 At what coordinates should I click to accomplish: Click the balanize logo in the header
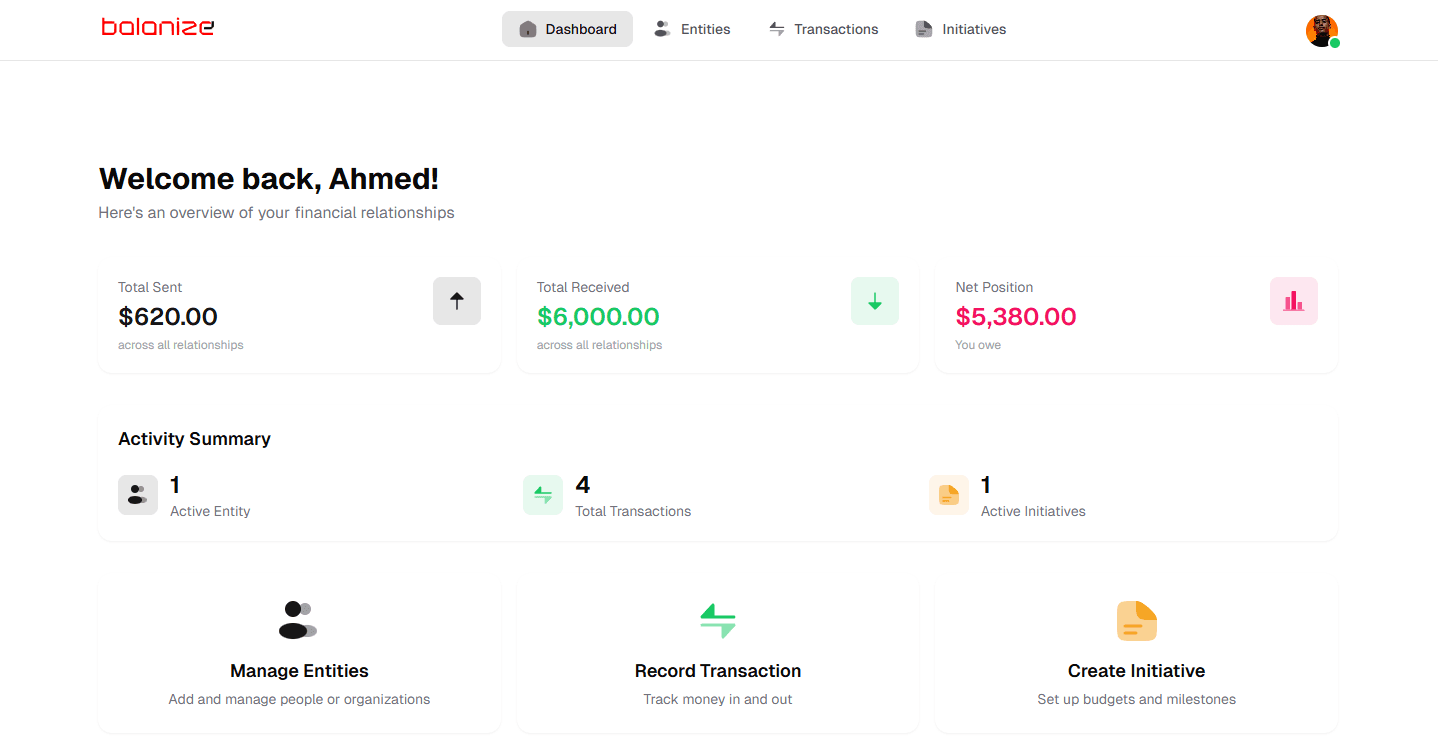tap(157, 27)
